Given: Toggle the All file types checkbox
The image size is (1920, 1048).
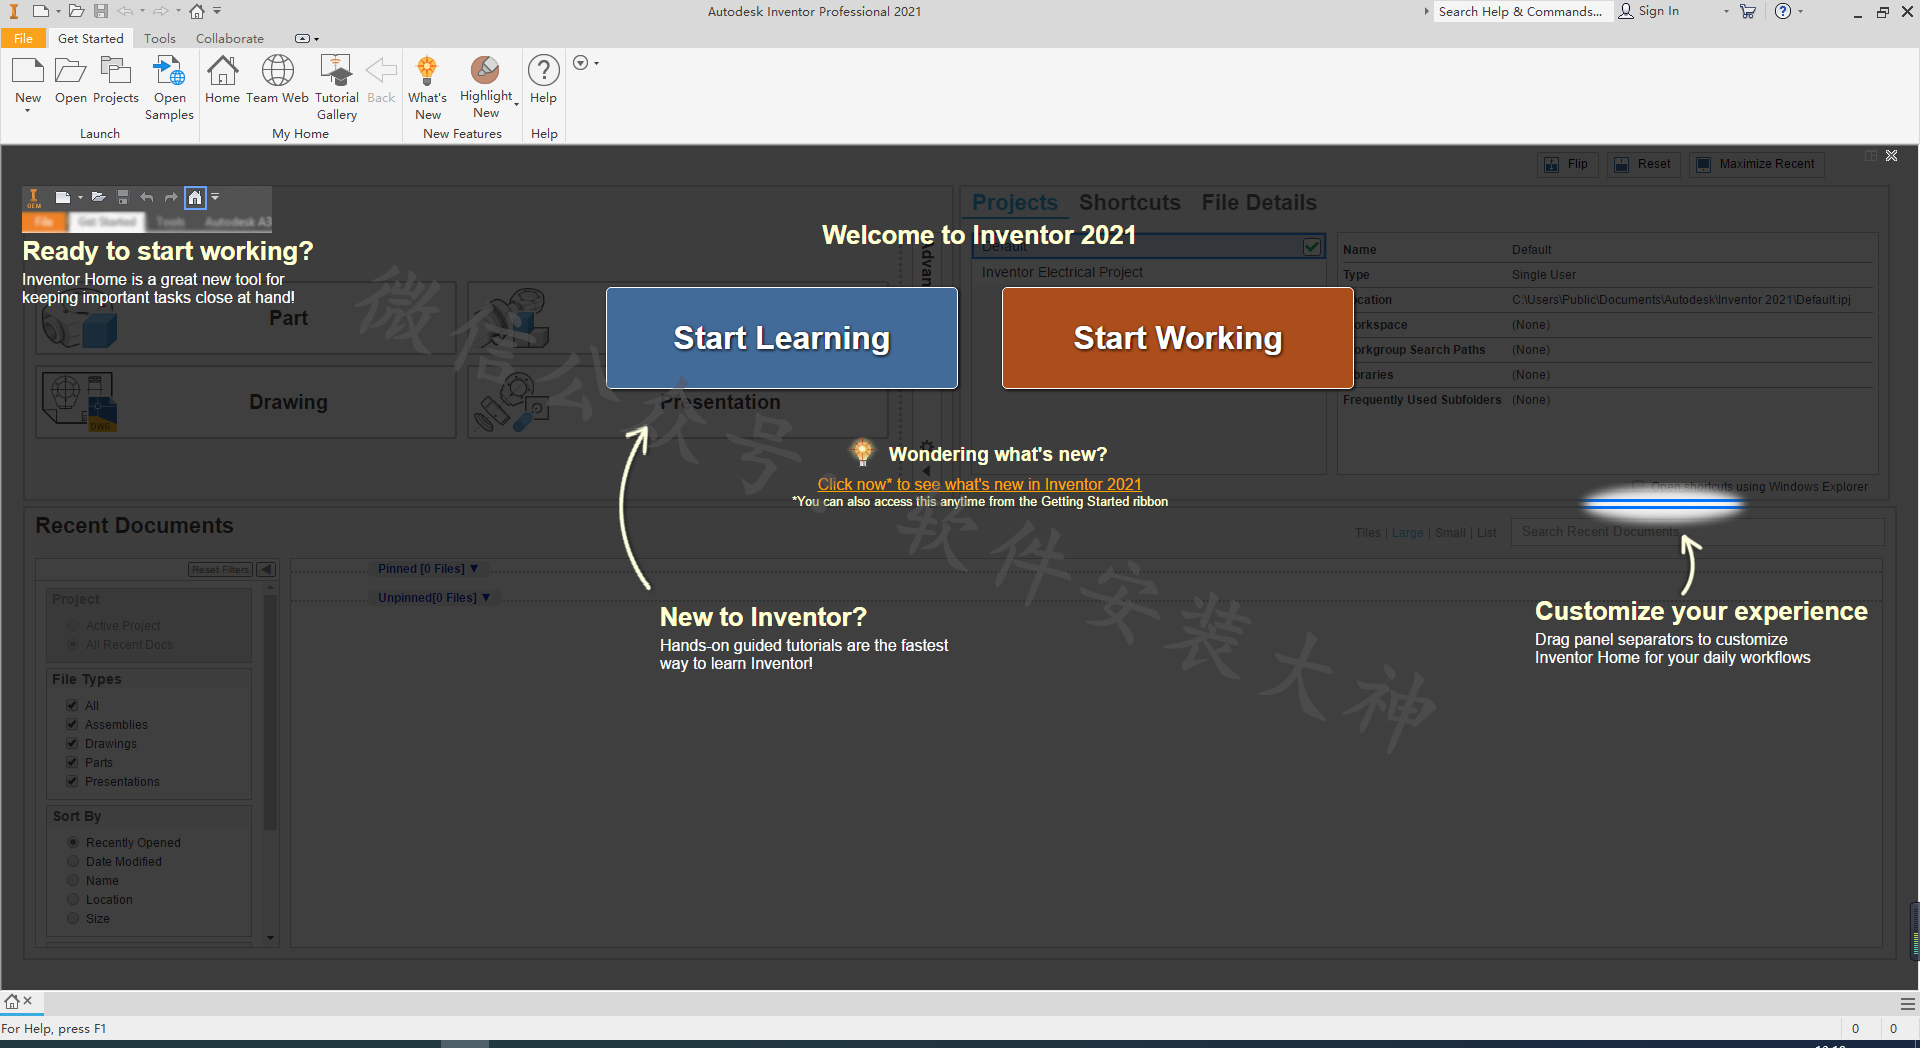Looking at the screenshot, I should (x=72, y=705).
